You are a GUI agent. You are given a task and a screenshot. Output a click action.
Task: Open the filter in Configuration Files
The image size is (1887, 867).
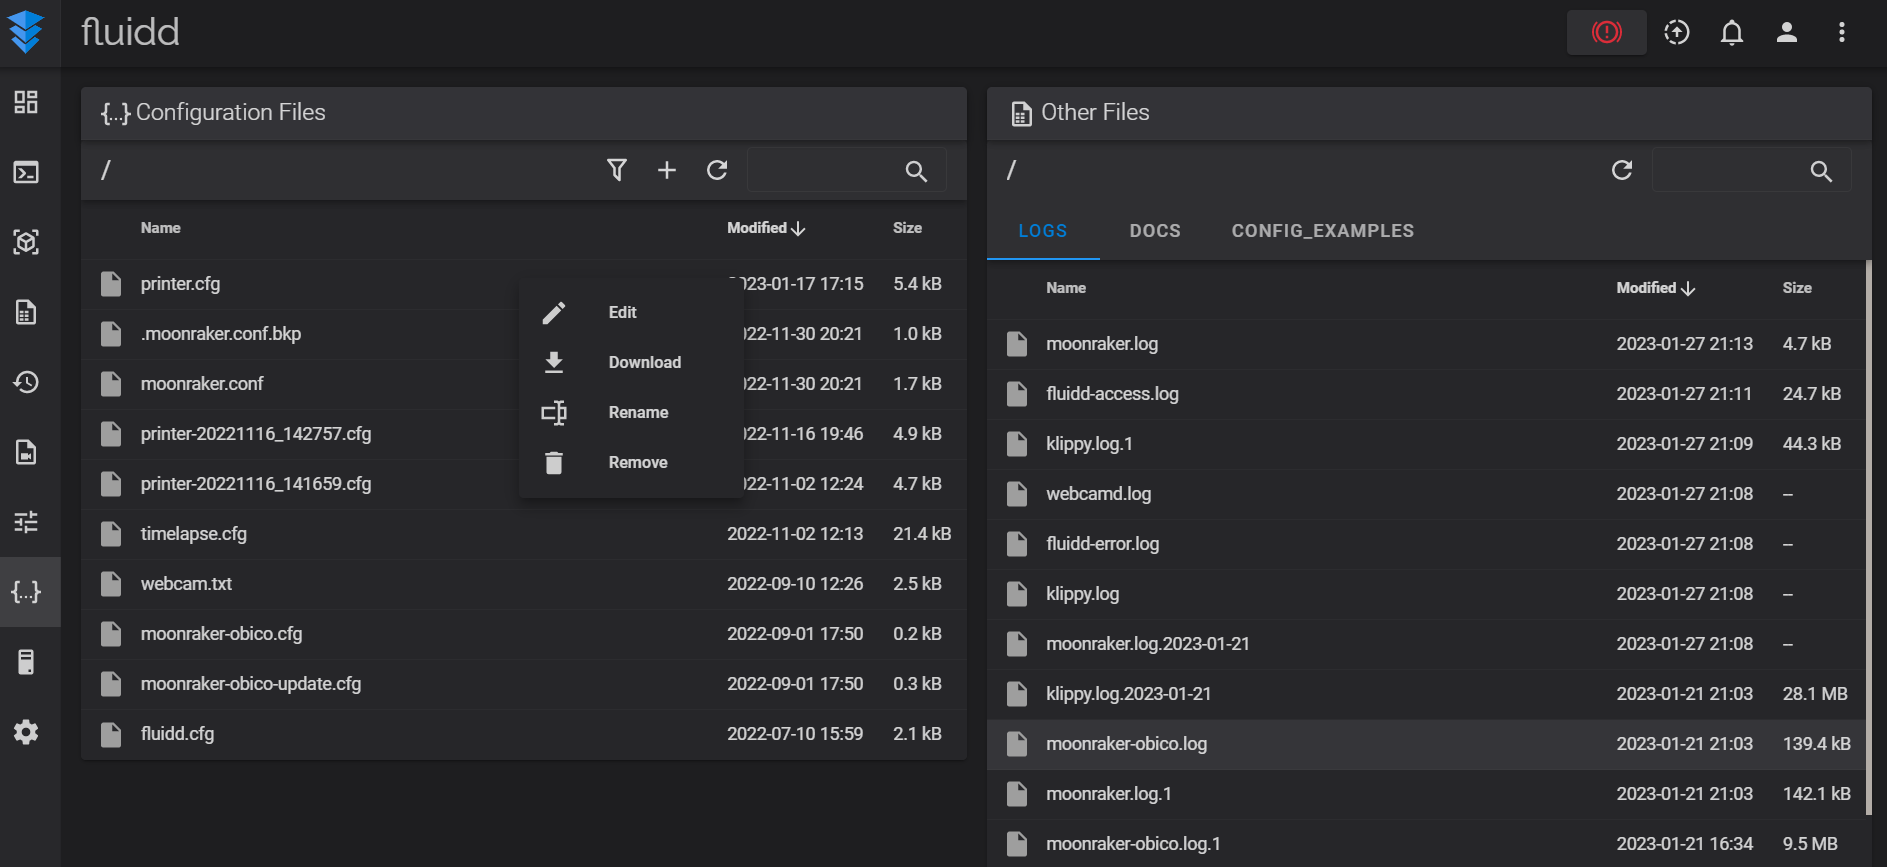click(617, 170)
